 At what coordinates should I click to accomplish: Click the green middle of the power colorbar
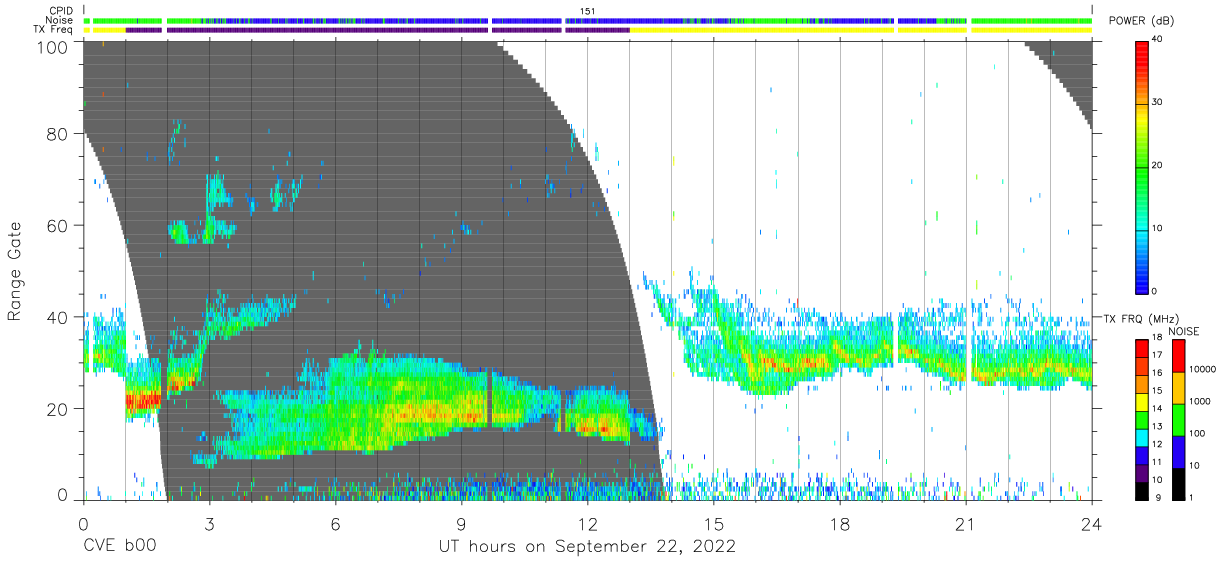(x=1143, y=165)
